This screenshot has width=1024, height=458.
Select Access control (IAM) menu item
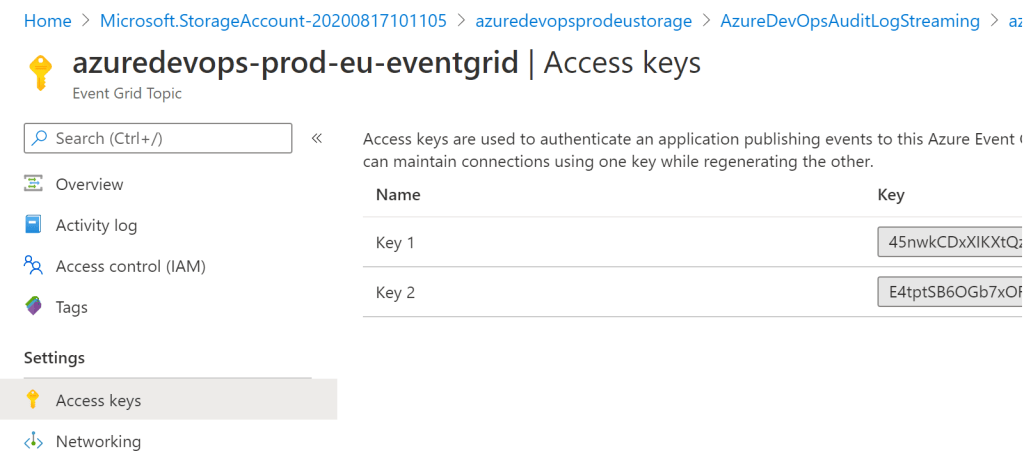130,266
